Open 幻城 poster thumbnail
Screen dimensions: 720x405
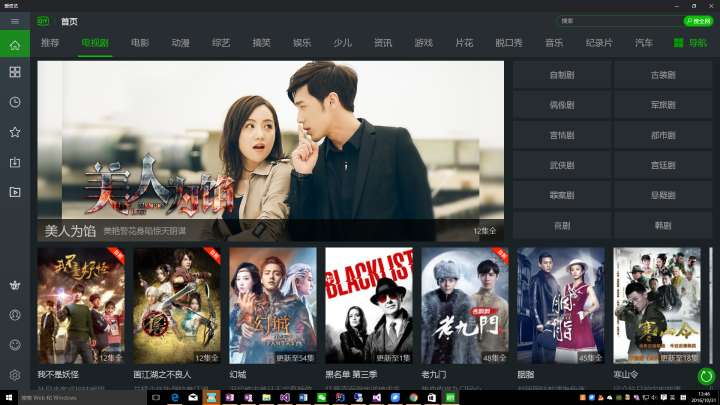pyautogui.click(x=273, y=306)
